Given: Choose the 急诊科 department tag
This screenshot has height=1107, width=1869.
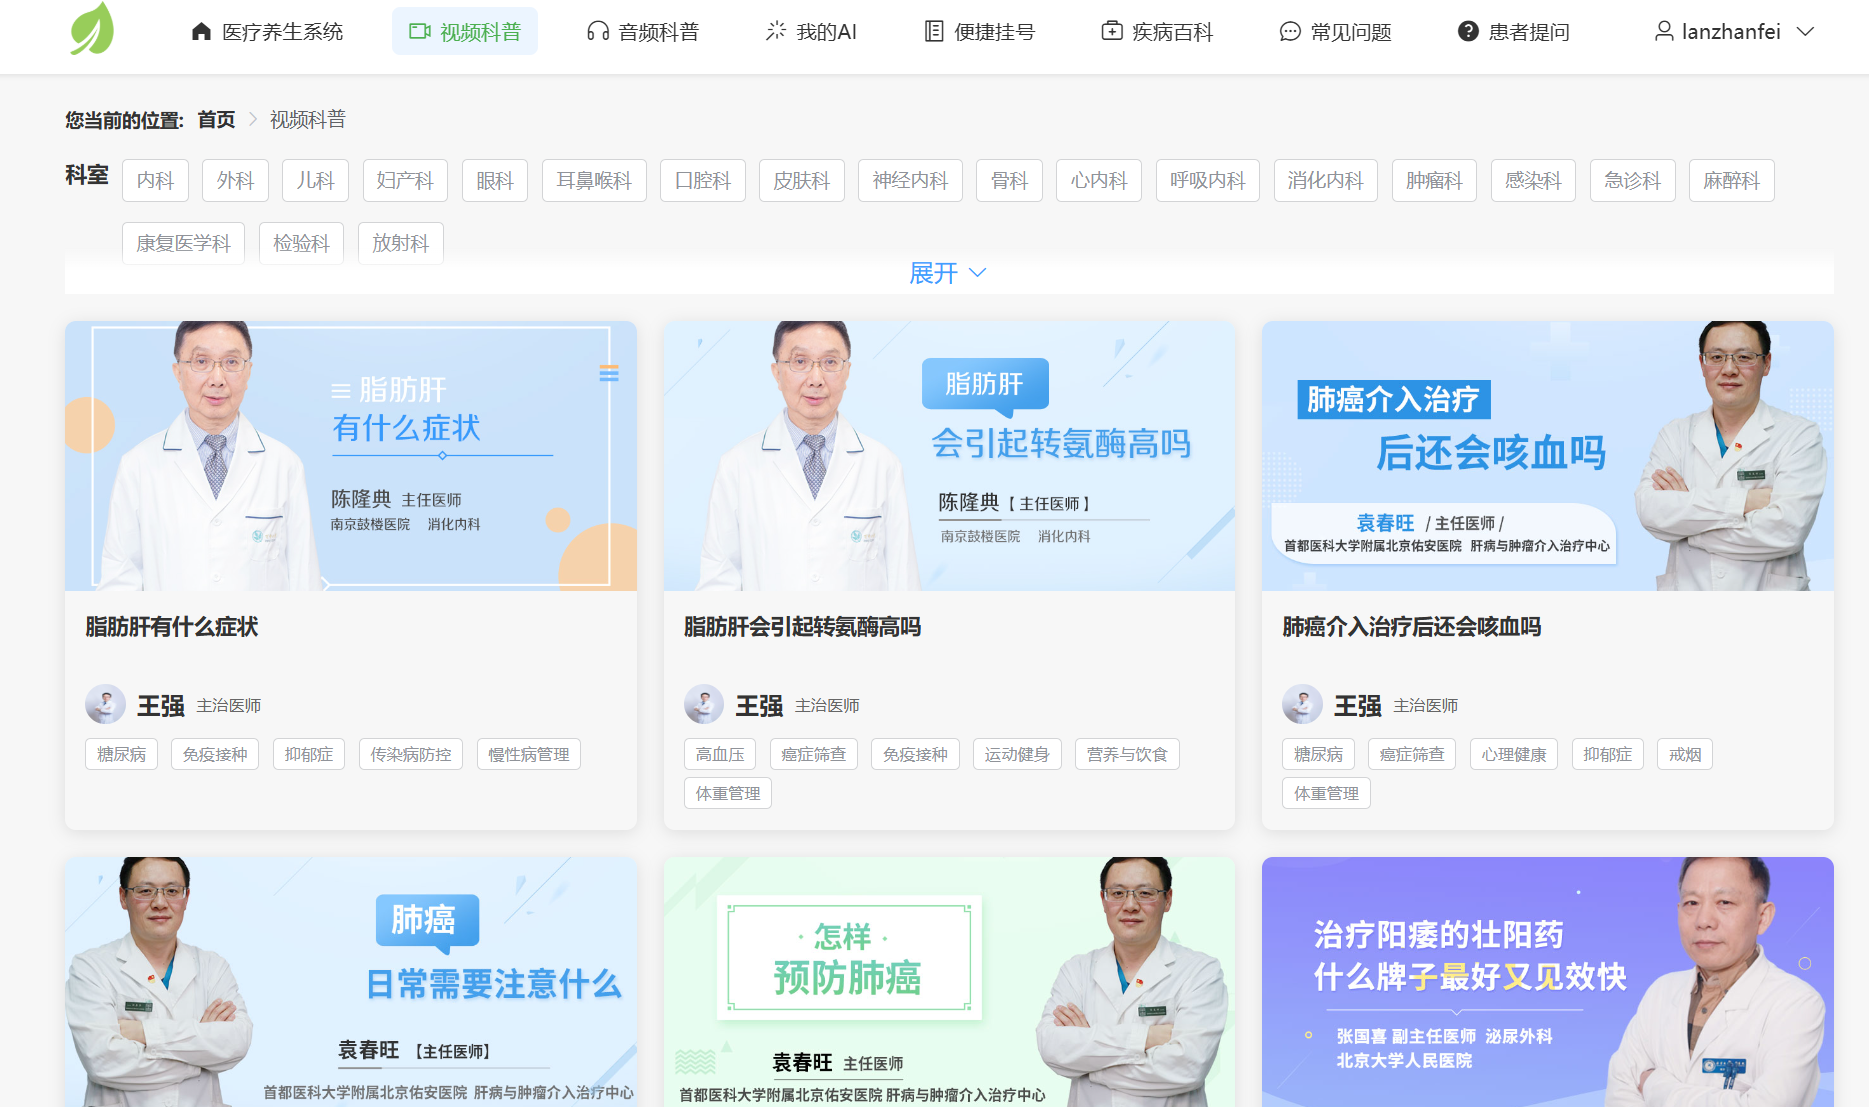Looking at the screenshot, I should point(1633,181).
